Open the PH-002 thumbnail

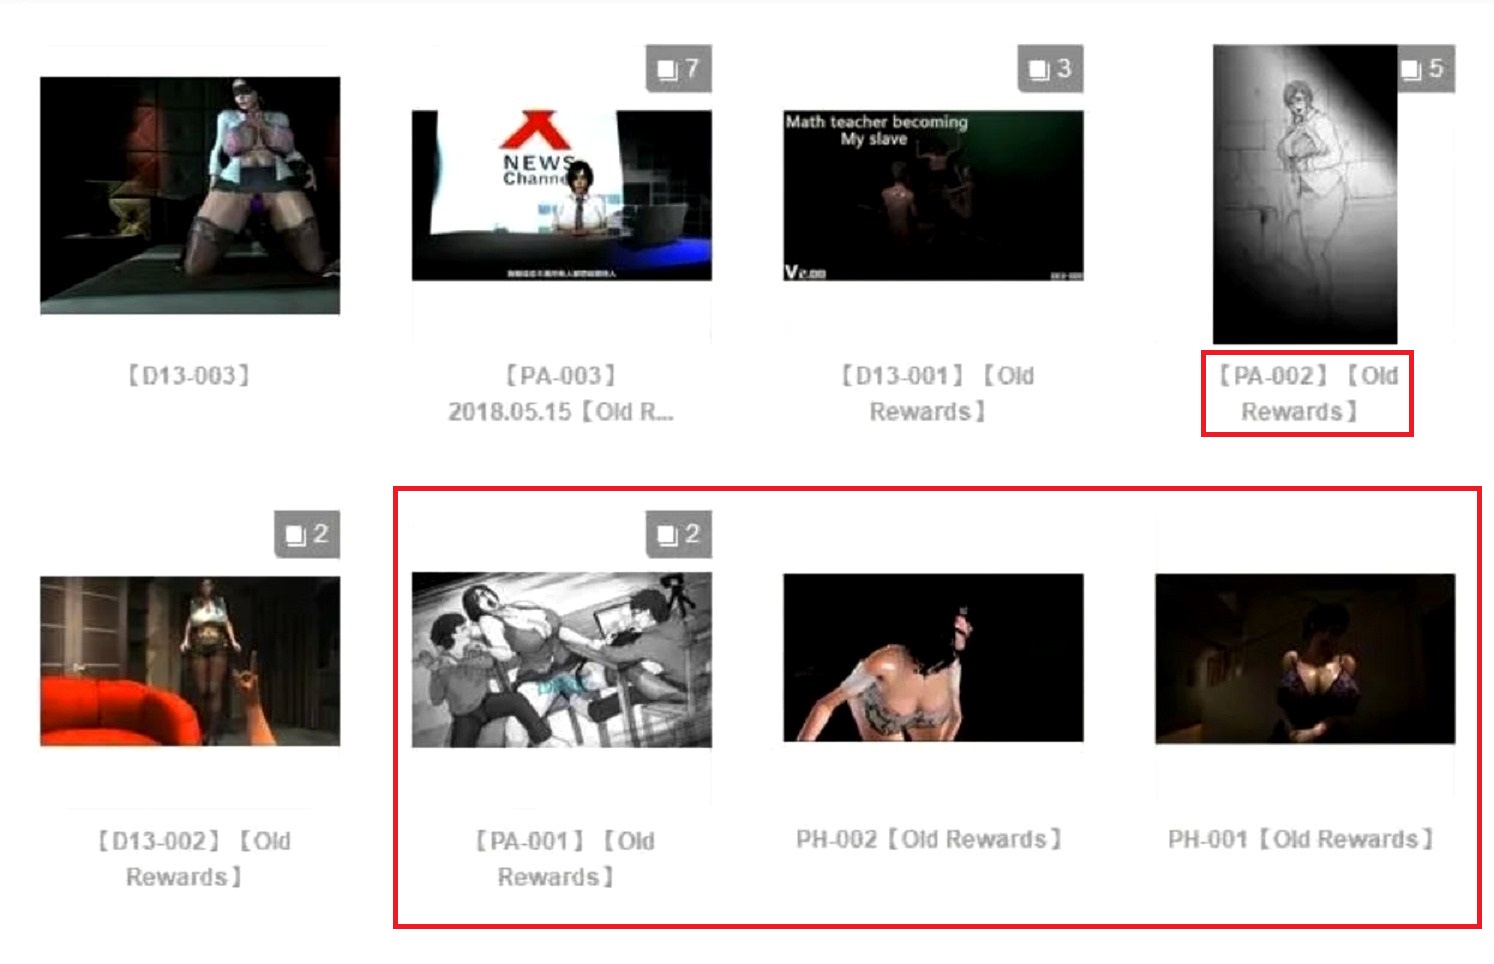(x=933, y=658)
